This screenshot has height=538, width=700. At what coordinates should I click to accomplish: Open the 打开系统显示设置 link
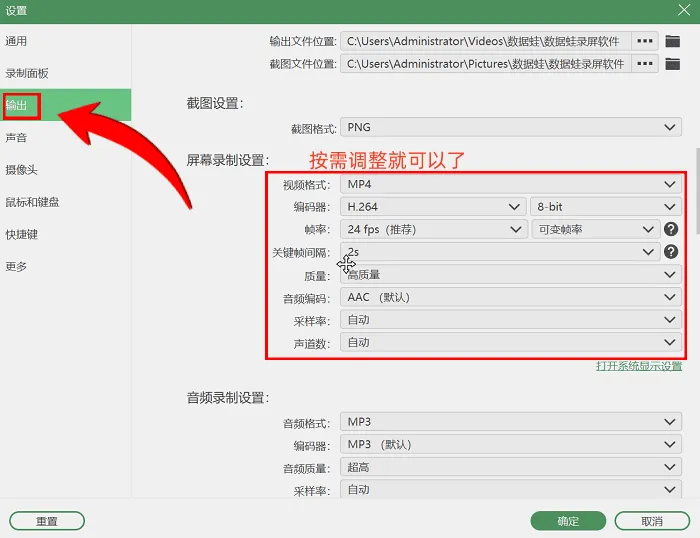pyautogui.click(x=639, y=366)
